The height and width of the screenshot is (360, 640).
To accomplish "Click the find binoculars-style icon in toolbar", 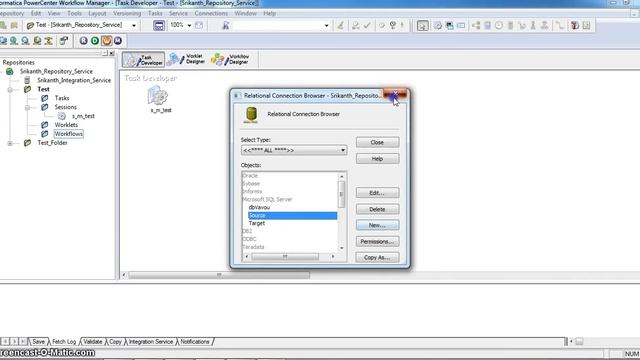I will click(225, 25).
